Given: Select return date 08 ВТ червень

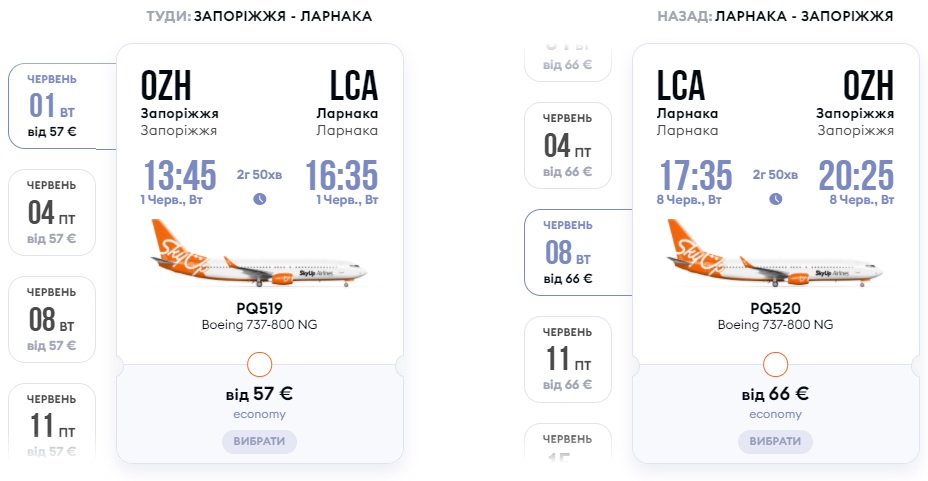Looking at the screenshot, I should 568,252.
